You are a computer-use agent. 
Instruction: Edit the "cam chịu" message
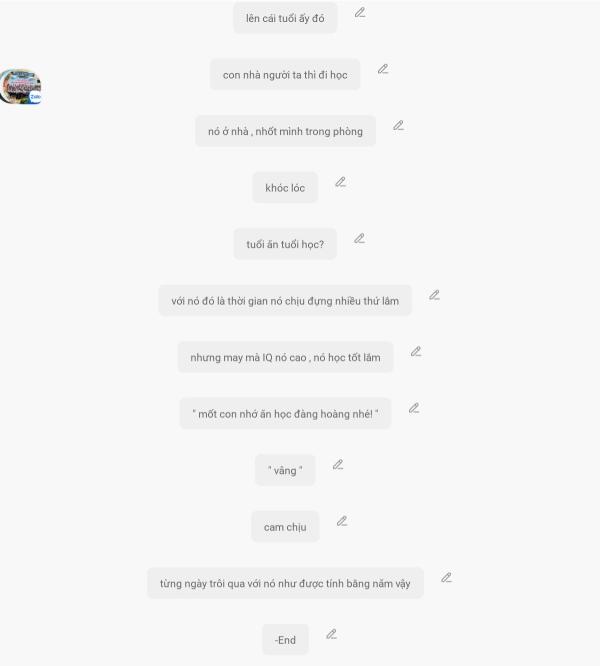coord(342,521)
